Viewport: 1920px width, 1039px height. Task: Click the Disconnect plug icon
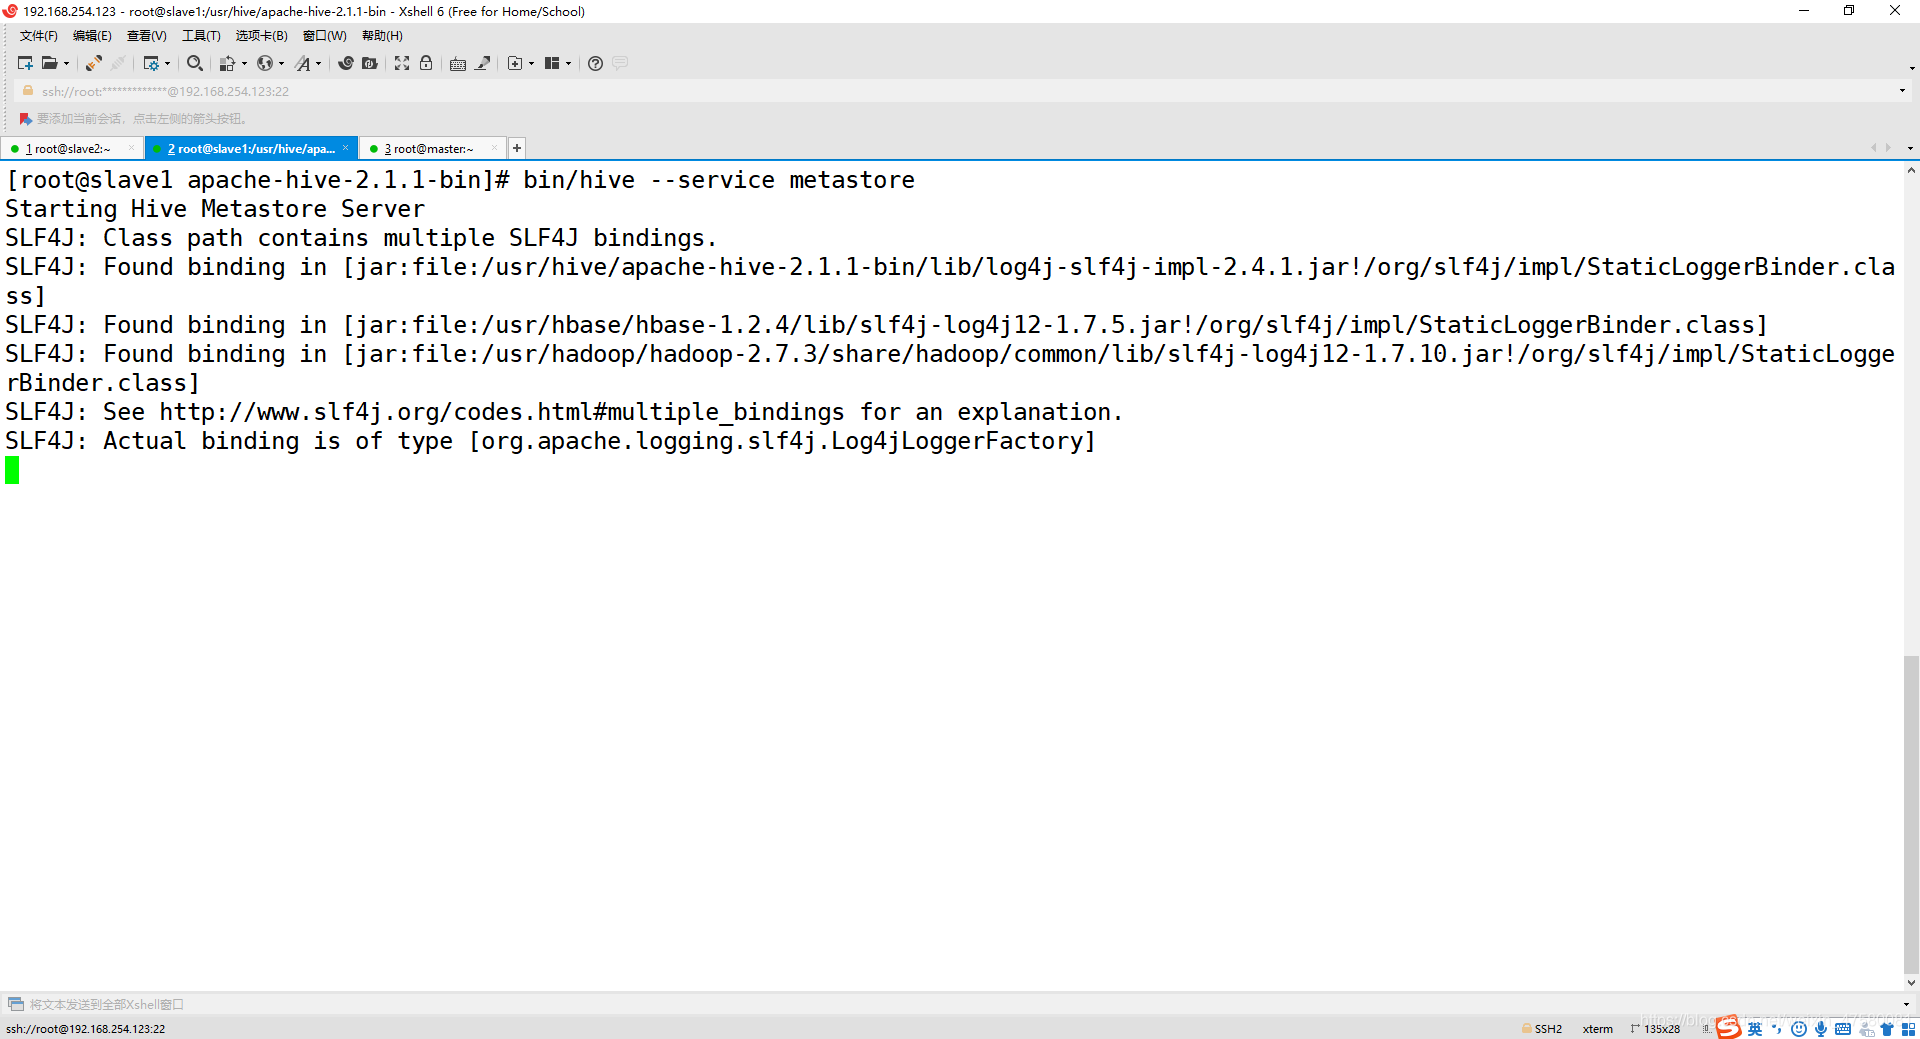pos(118,63)
